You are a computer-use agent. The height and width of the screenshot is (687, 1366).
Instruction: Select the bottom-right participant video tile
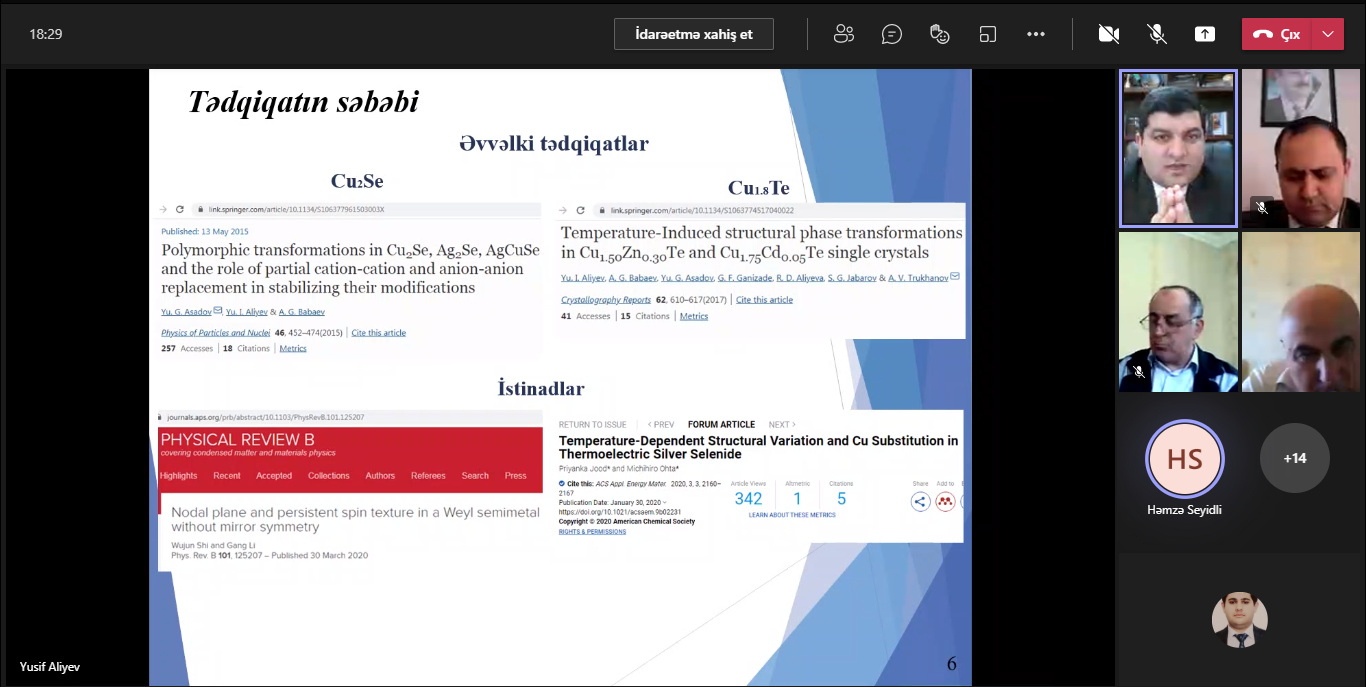tap(1301, 312)
